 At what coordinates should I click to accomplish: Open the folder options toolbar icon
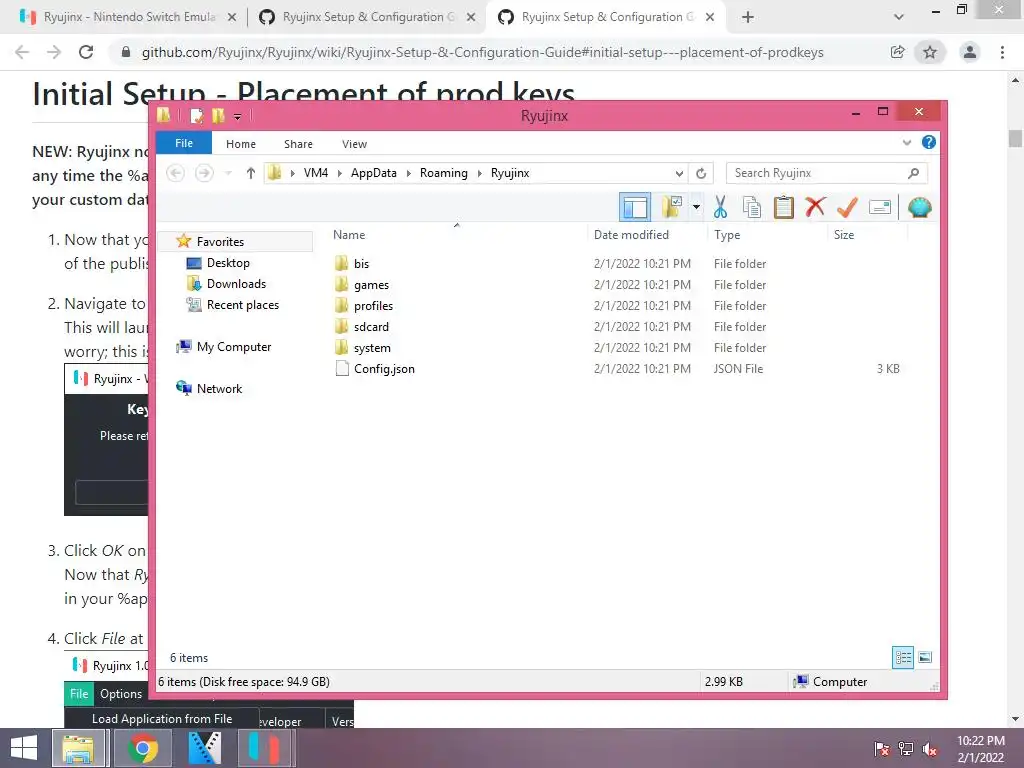671,208
